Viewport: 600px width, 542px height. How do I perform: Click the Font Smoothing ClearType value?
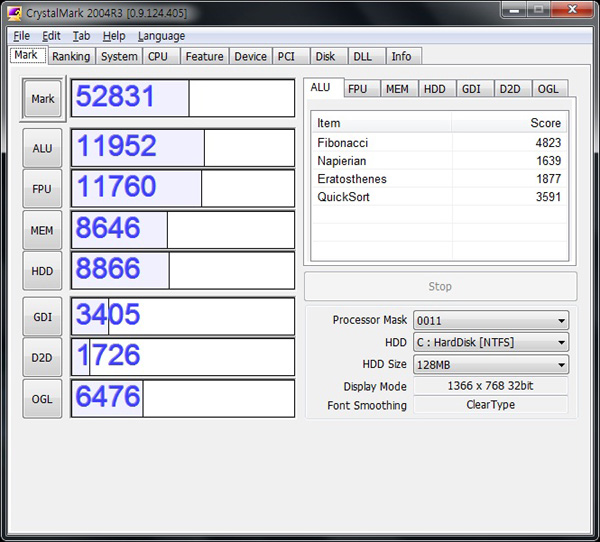click(x=491, y=405)
